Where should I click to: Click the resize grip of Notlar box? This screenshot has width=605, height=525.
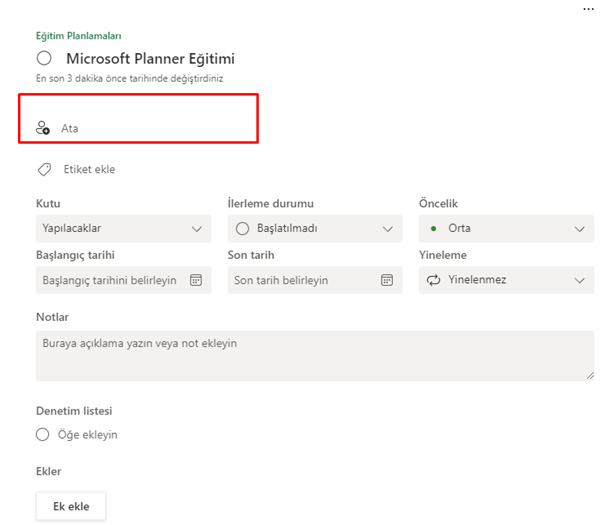pos(590,376)
